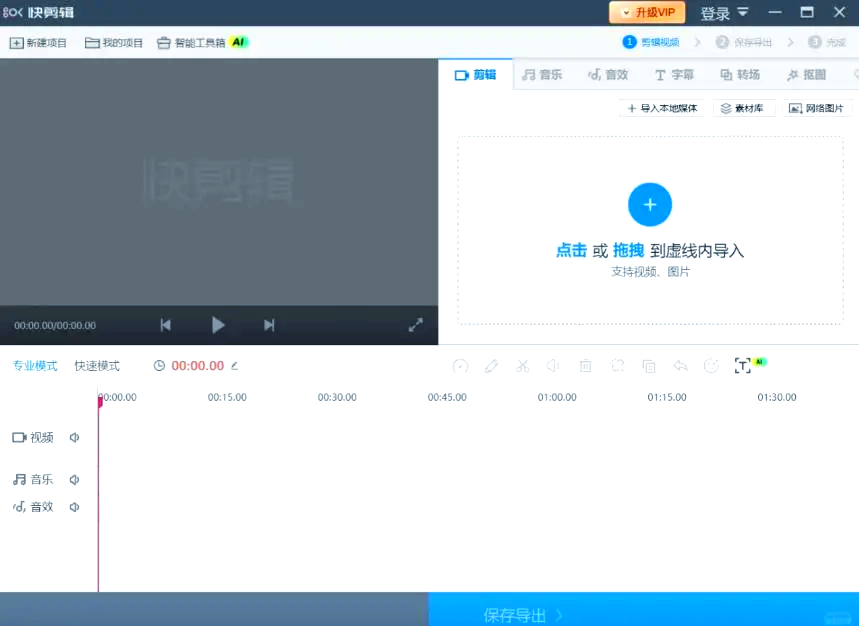Image resolution: width=859 pixels, height=626 pixels.
Task: Select the 音效 track icon
Action: pyautogui.click(x=19, y=507)
